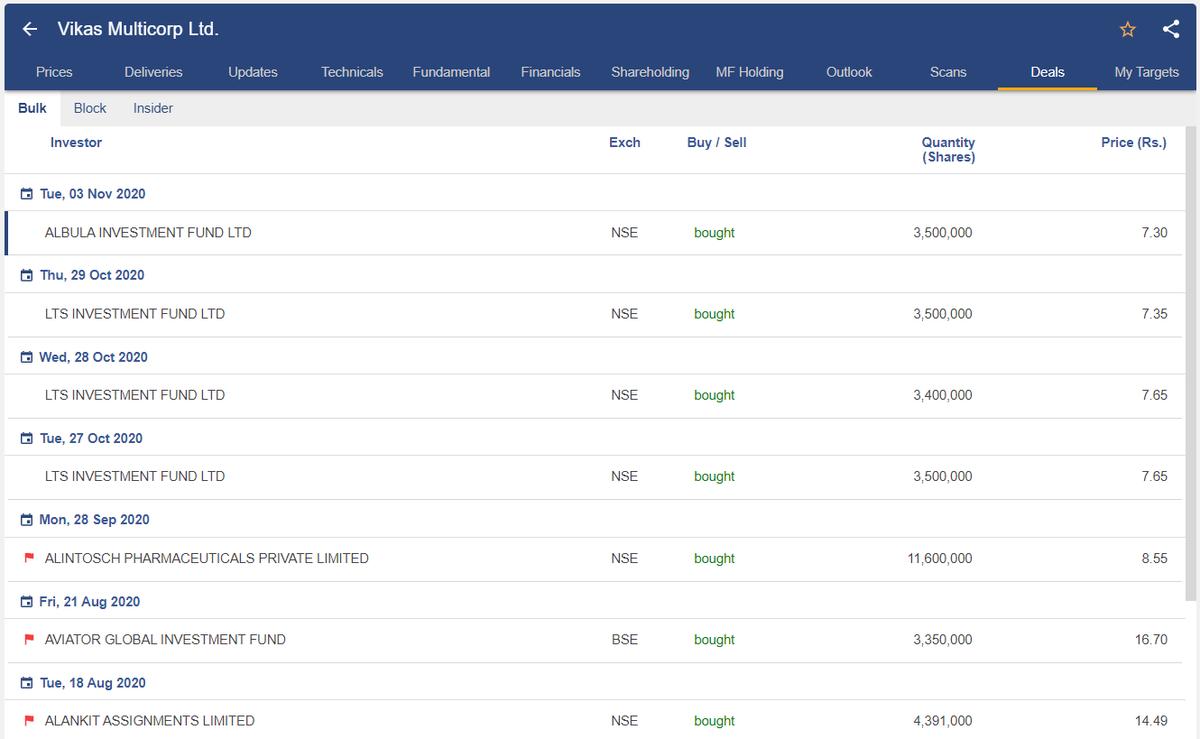Click the Buy / Sell column header
The width and height of the screenshot is (1200, 739).
click(717, 143)
